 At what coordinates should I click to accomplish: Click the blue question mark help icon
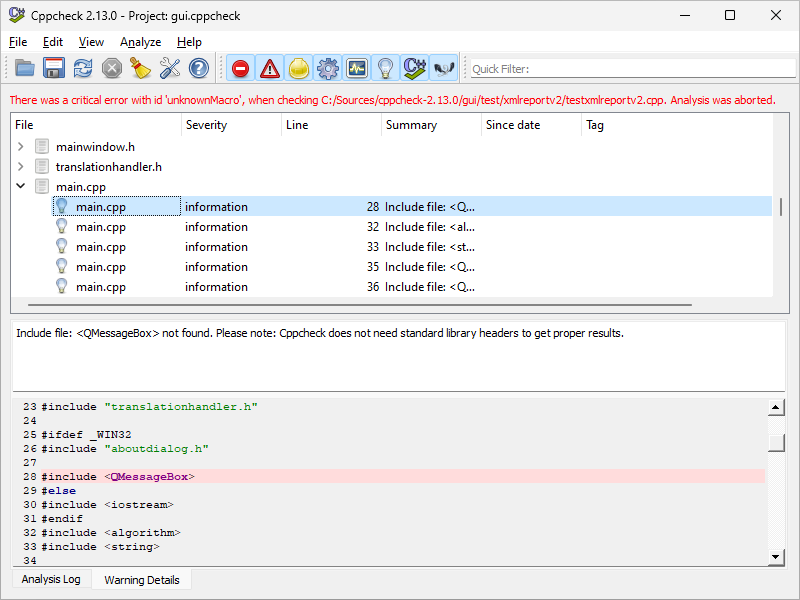[199, 68]
